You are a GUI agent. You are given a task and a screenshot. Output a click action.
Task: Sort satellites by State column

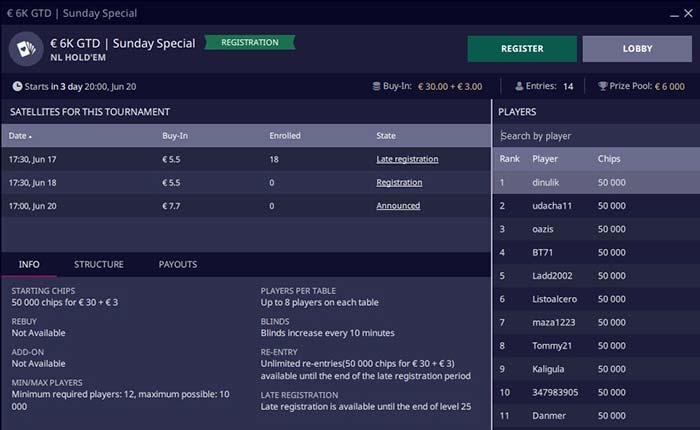point(386,136)
